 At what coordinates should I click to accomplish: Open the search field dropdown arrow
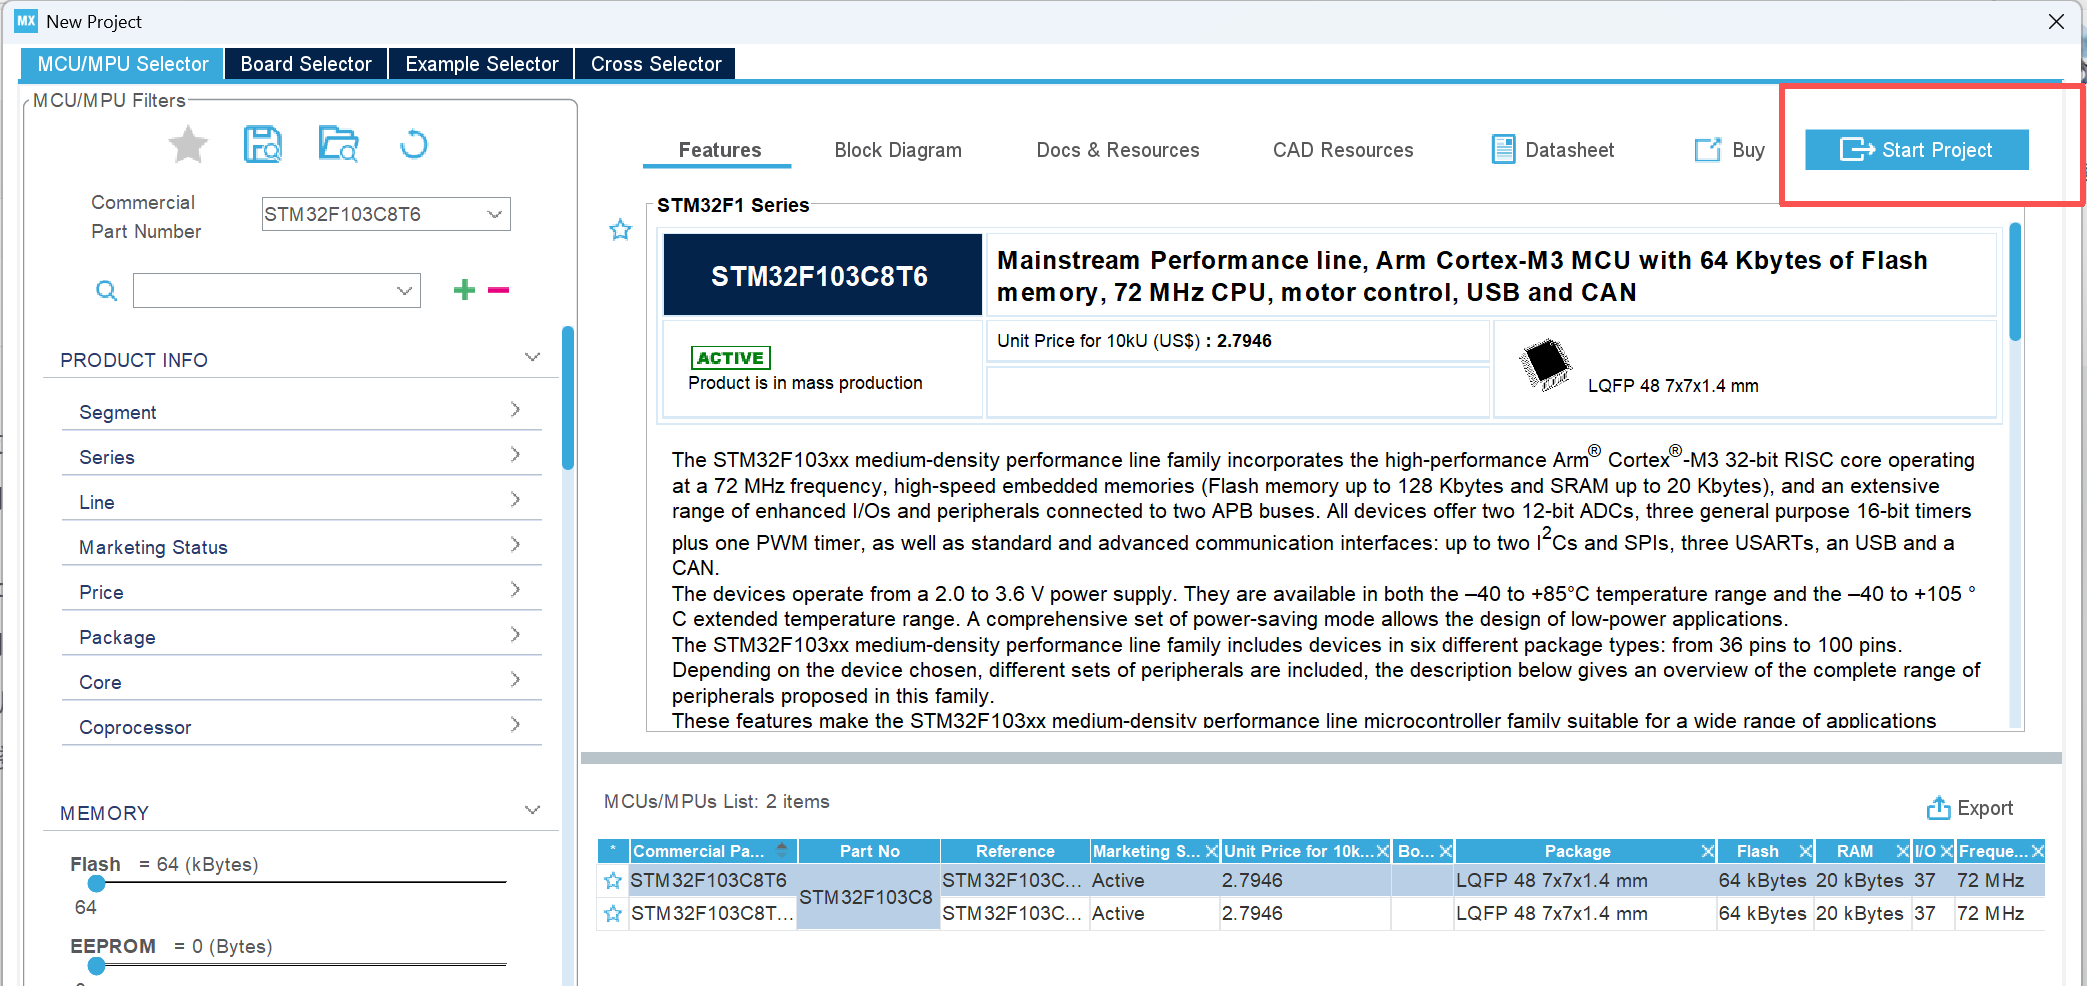pyautogui.click(x=404, y=291)
